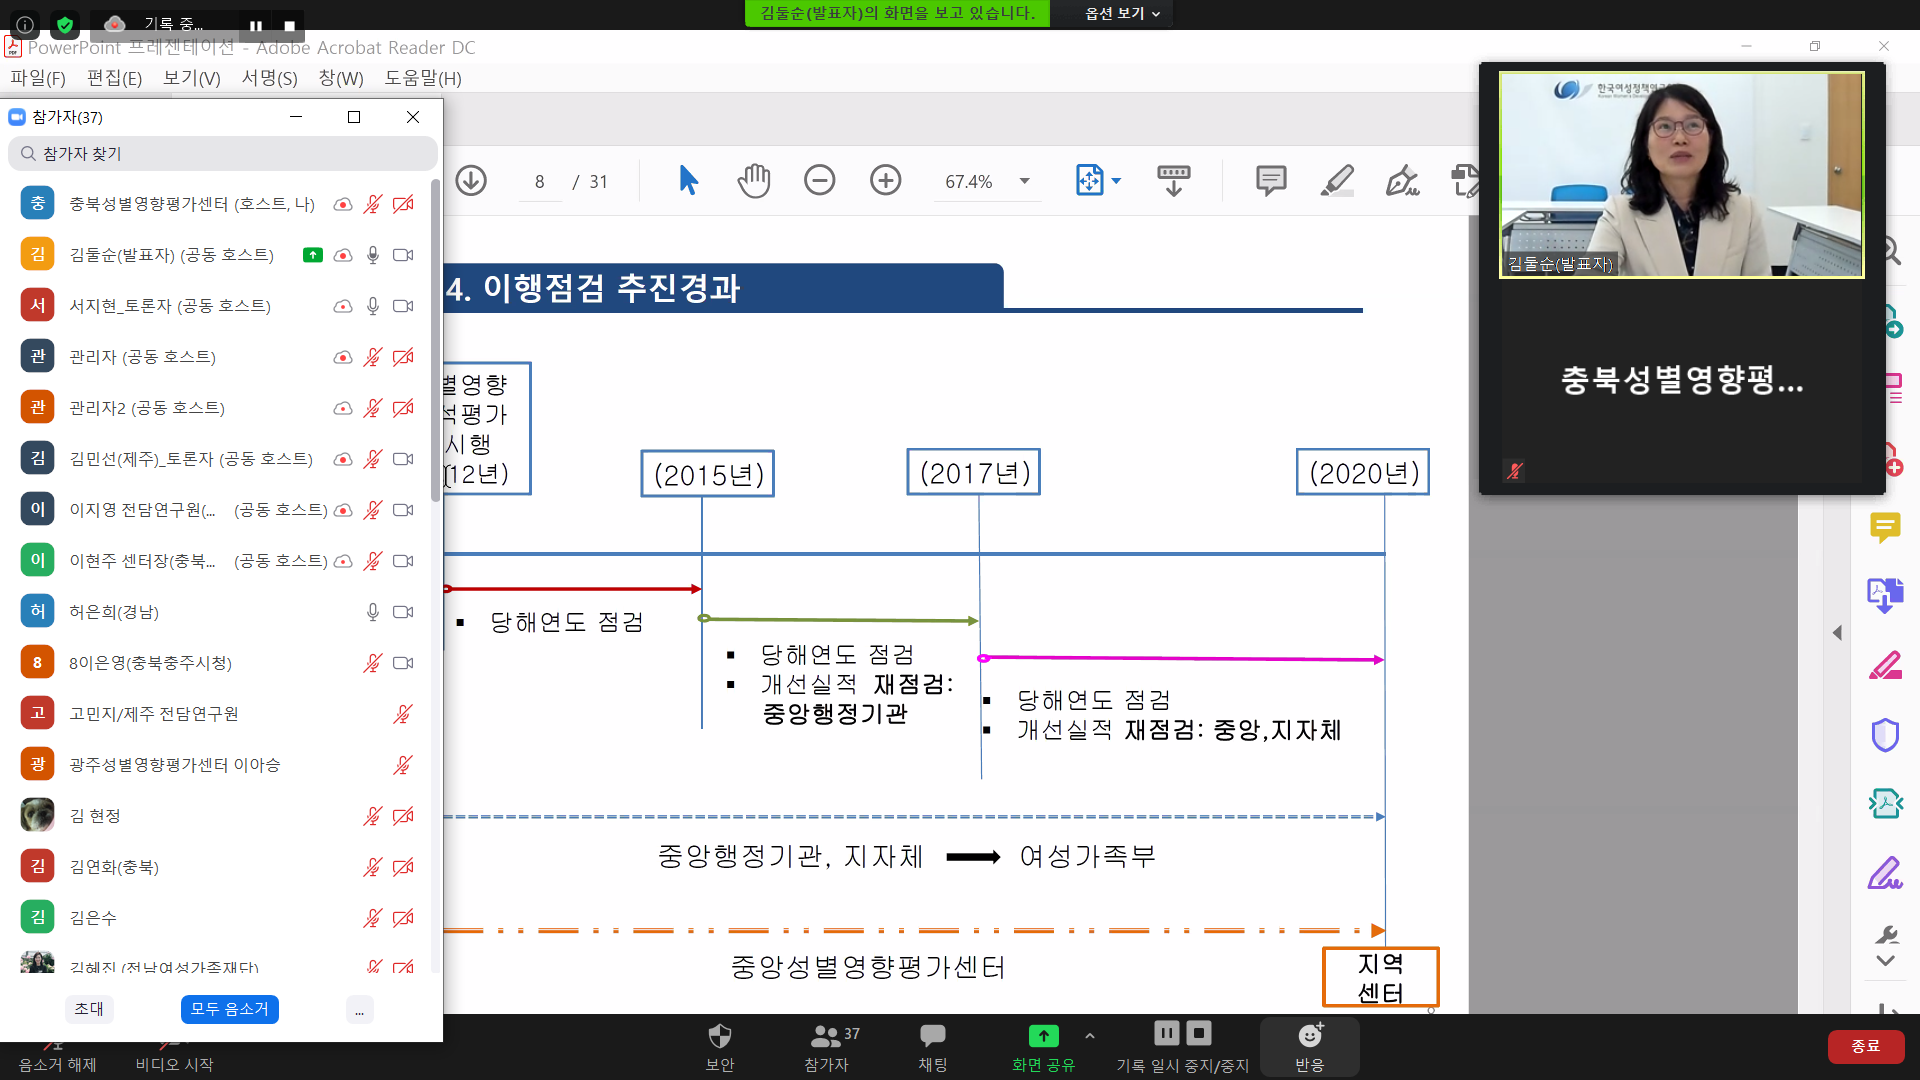Screen dimensions: 1920x1080
Task: Open the Comment tool speech bubble icon
Action: click(1269, 181)
